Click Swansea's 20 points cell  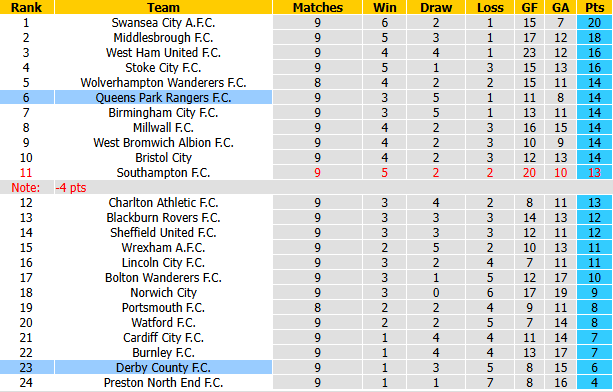coord(595,23)
